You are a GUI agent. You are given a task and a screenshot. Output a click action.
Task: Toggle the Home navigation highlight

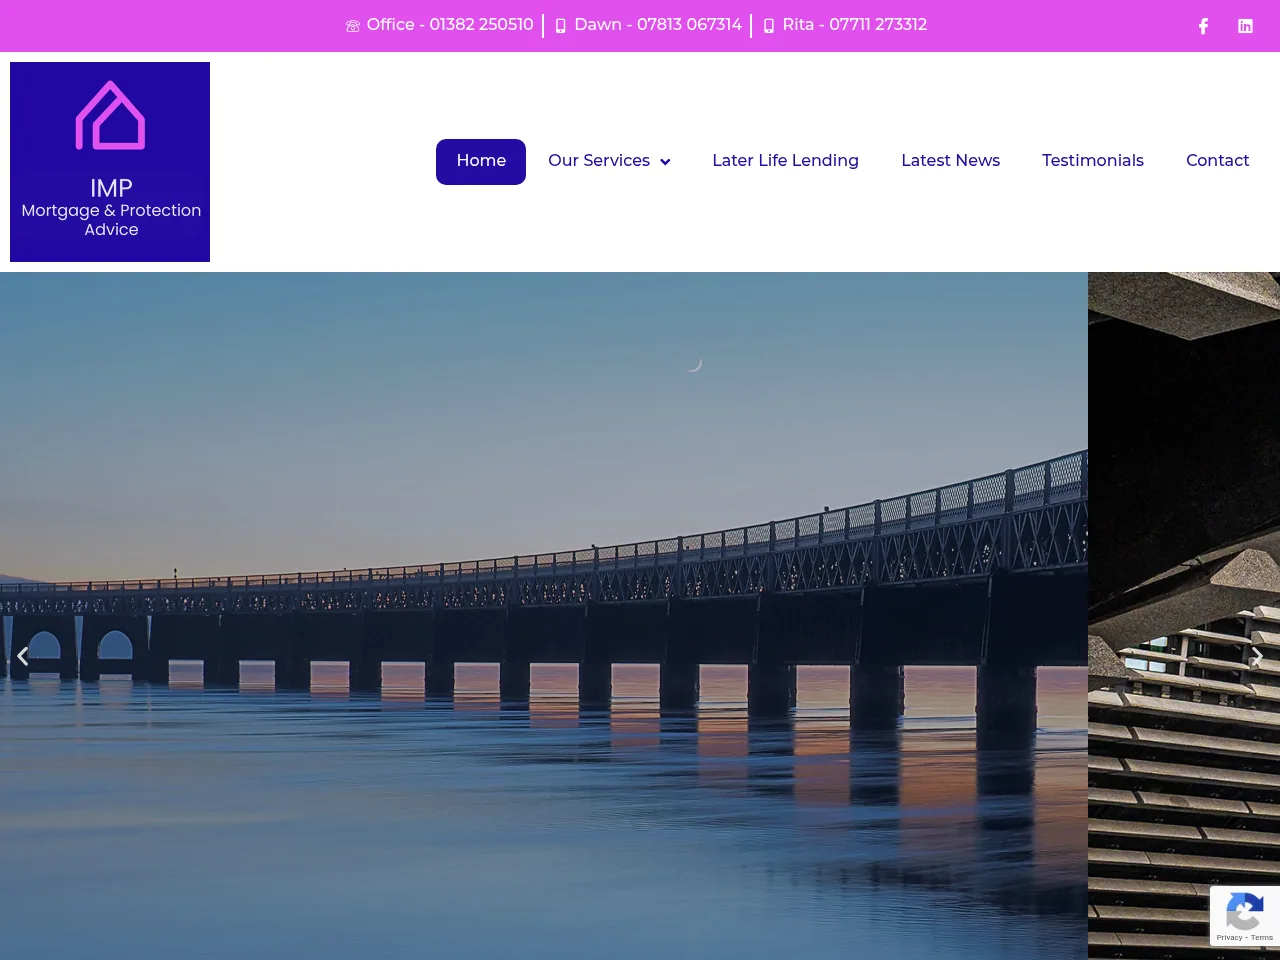[x=481, y=161]
